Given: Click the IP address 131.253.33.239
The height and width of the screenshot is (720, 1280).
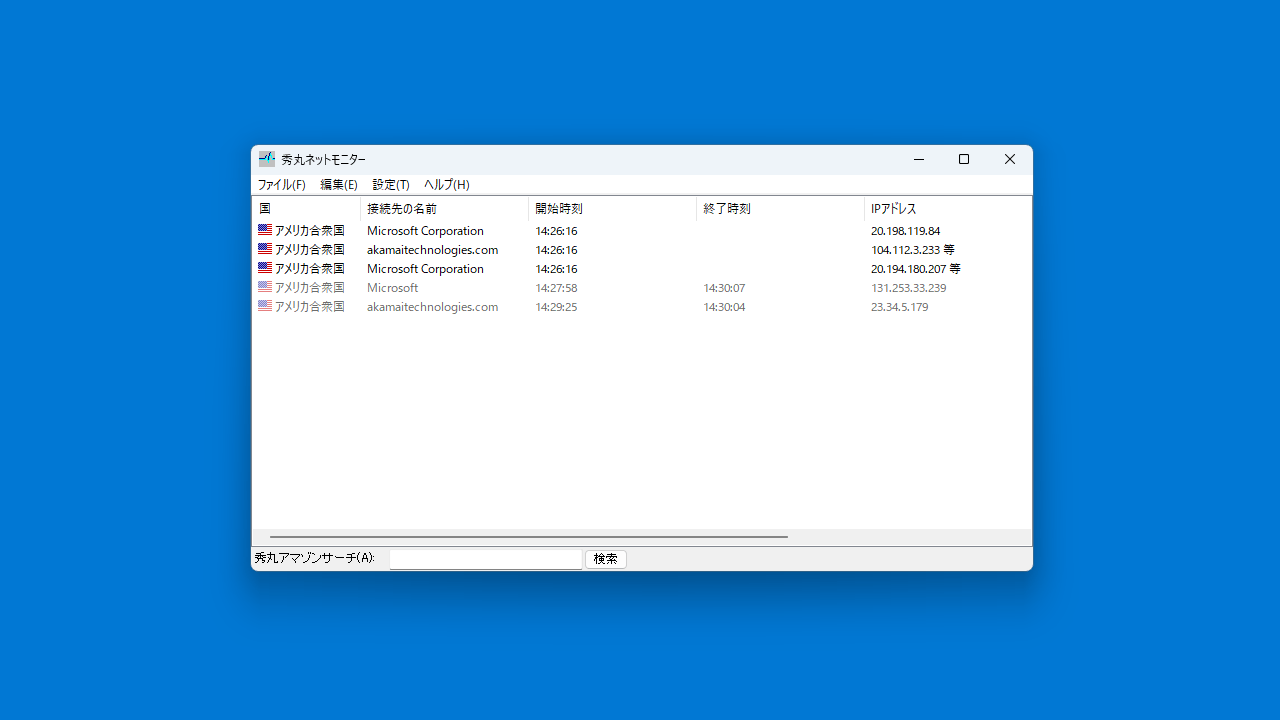Looking at the screenshot, I should 908,288.
